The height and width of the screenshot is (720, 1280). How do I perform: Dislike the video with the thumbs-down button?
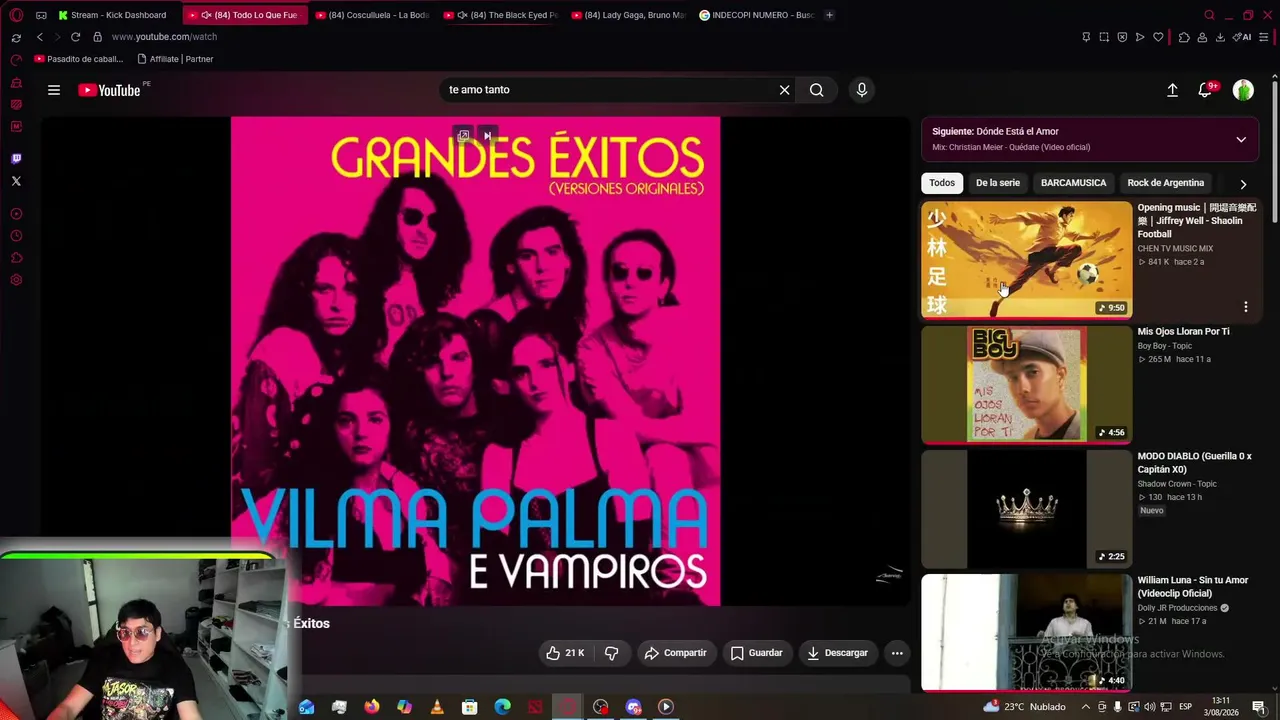click(612, 653)
